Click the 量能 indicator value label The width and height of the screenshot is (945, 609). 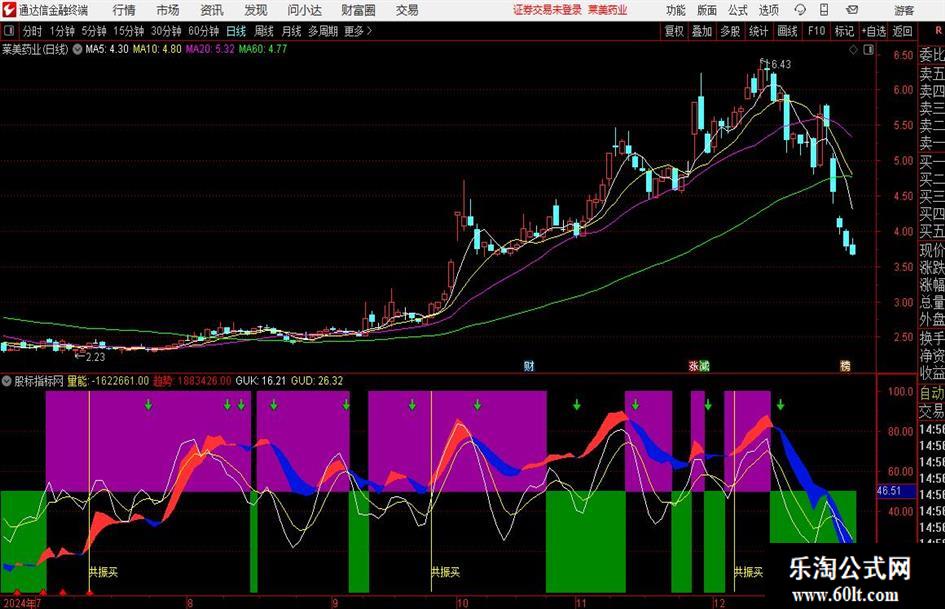coord(108,381)
